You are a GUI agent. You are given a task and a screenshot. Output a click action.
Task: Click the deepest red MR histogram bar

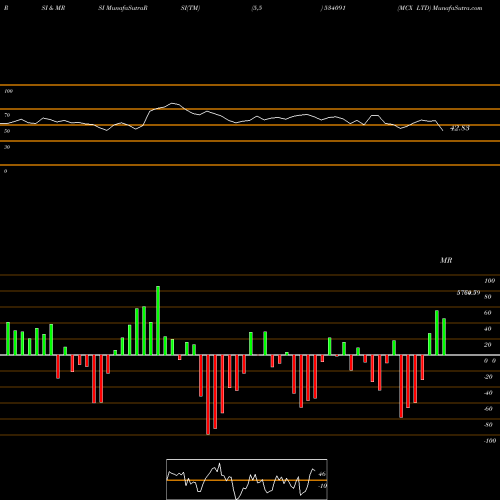(208, 395)
